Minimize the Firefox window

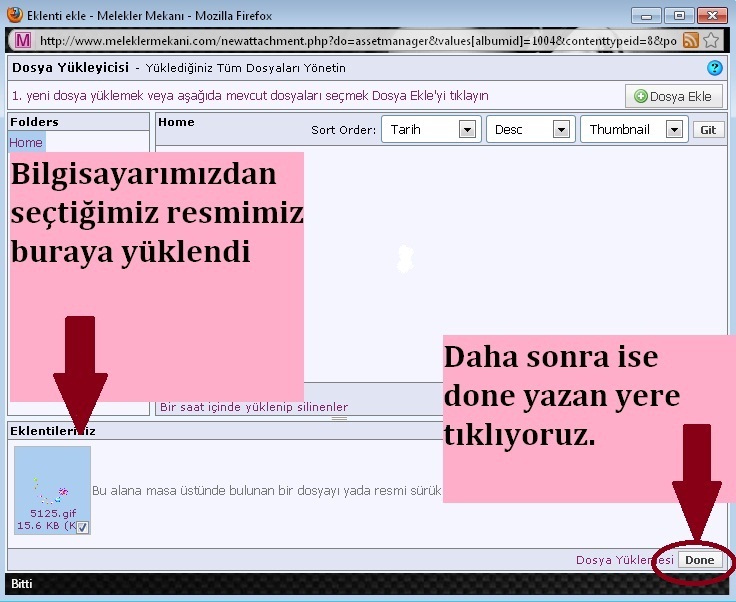click(x=648, y=16)
